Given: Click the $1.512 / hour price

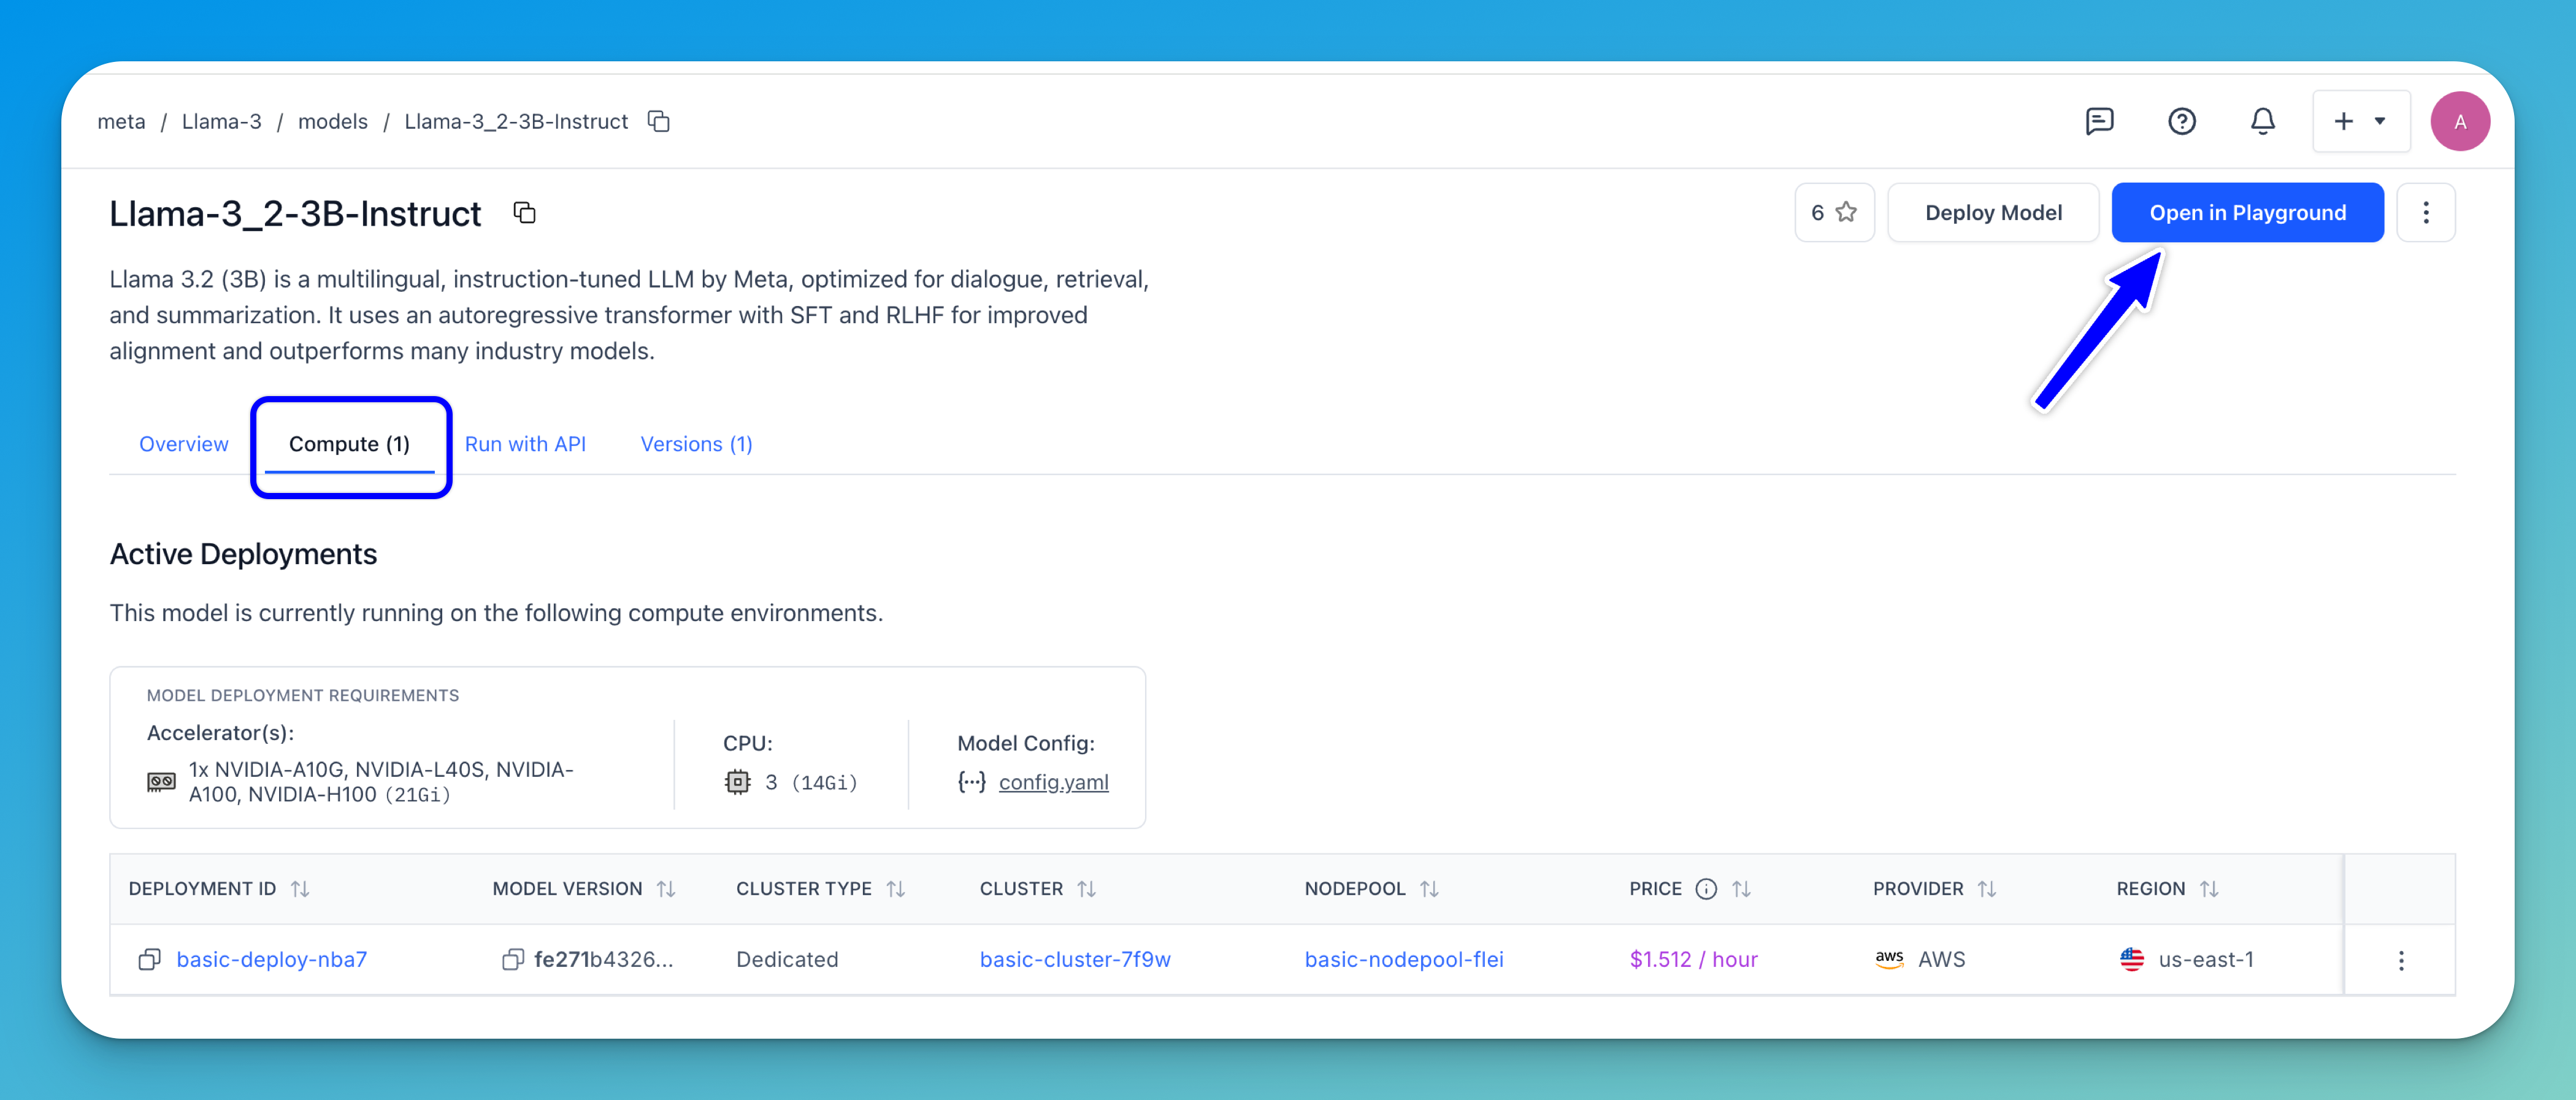Looking at the screenshot, I should point(1693,959).
